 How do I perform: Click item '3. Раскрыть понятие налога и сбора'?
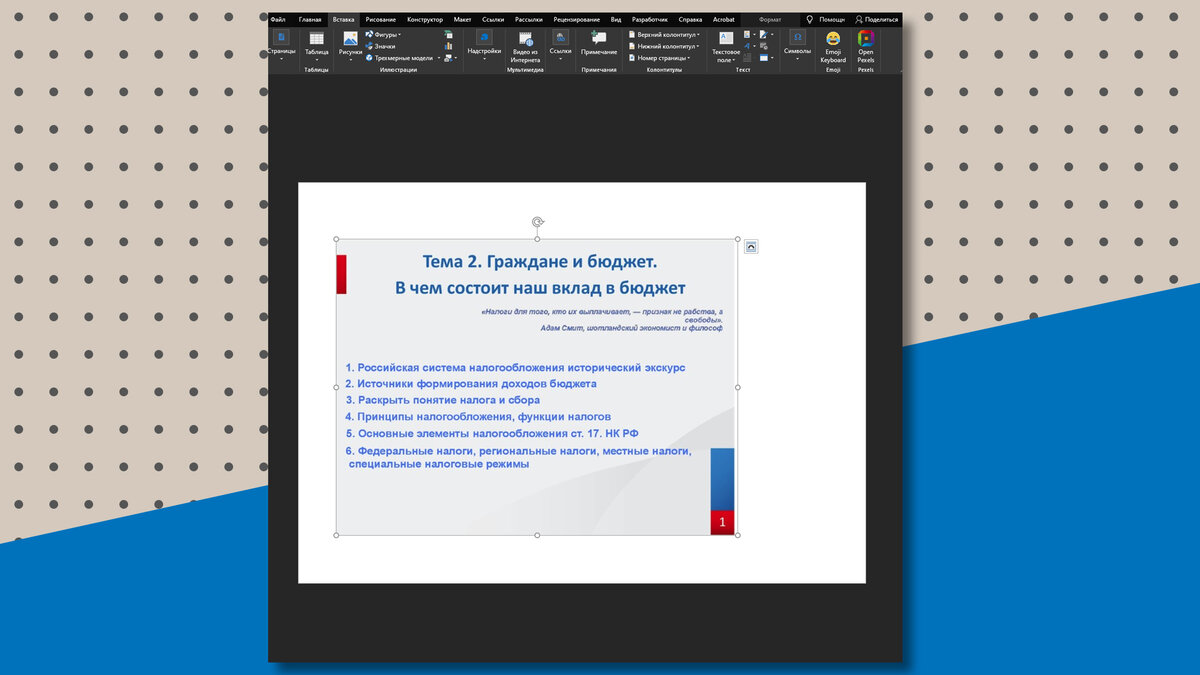tap(443, 399)
